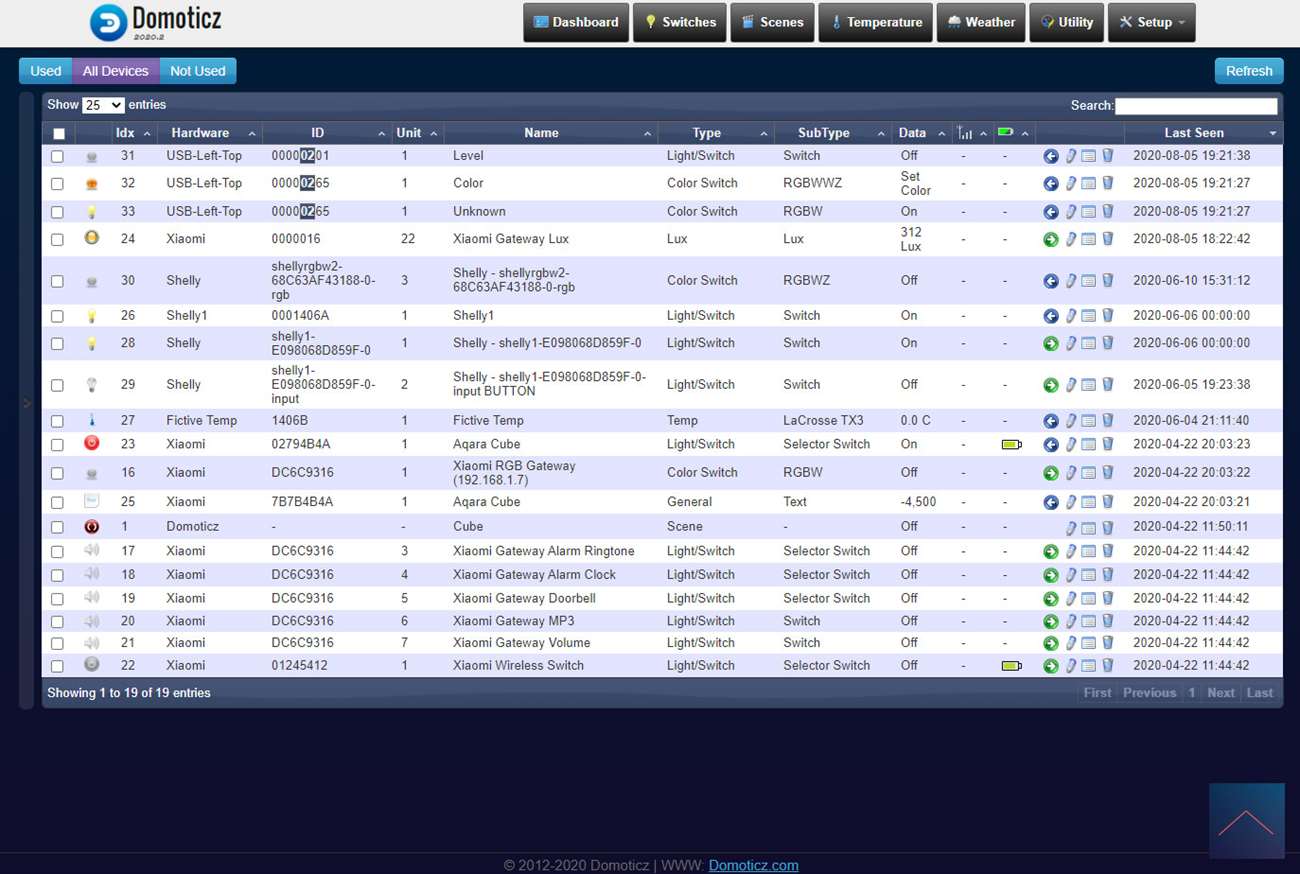The width and height of the screenshot is (1300, 874).
Task: Sort by the battery level column icon
Action: tap(1005, 132)
